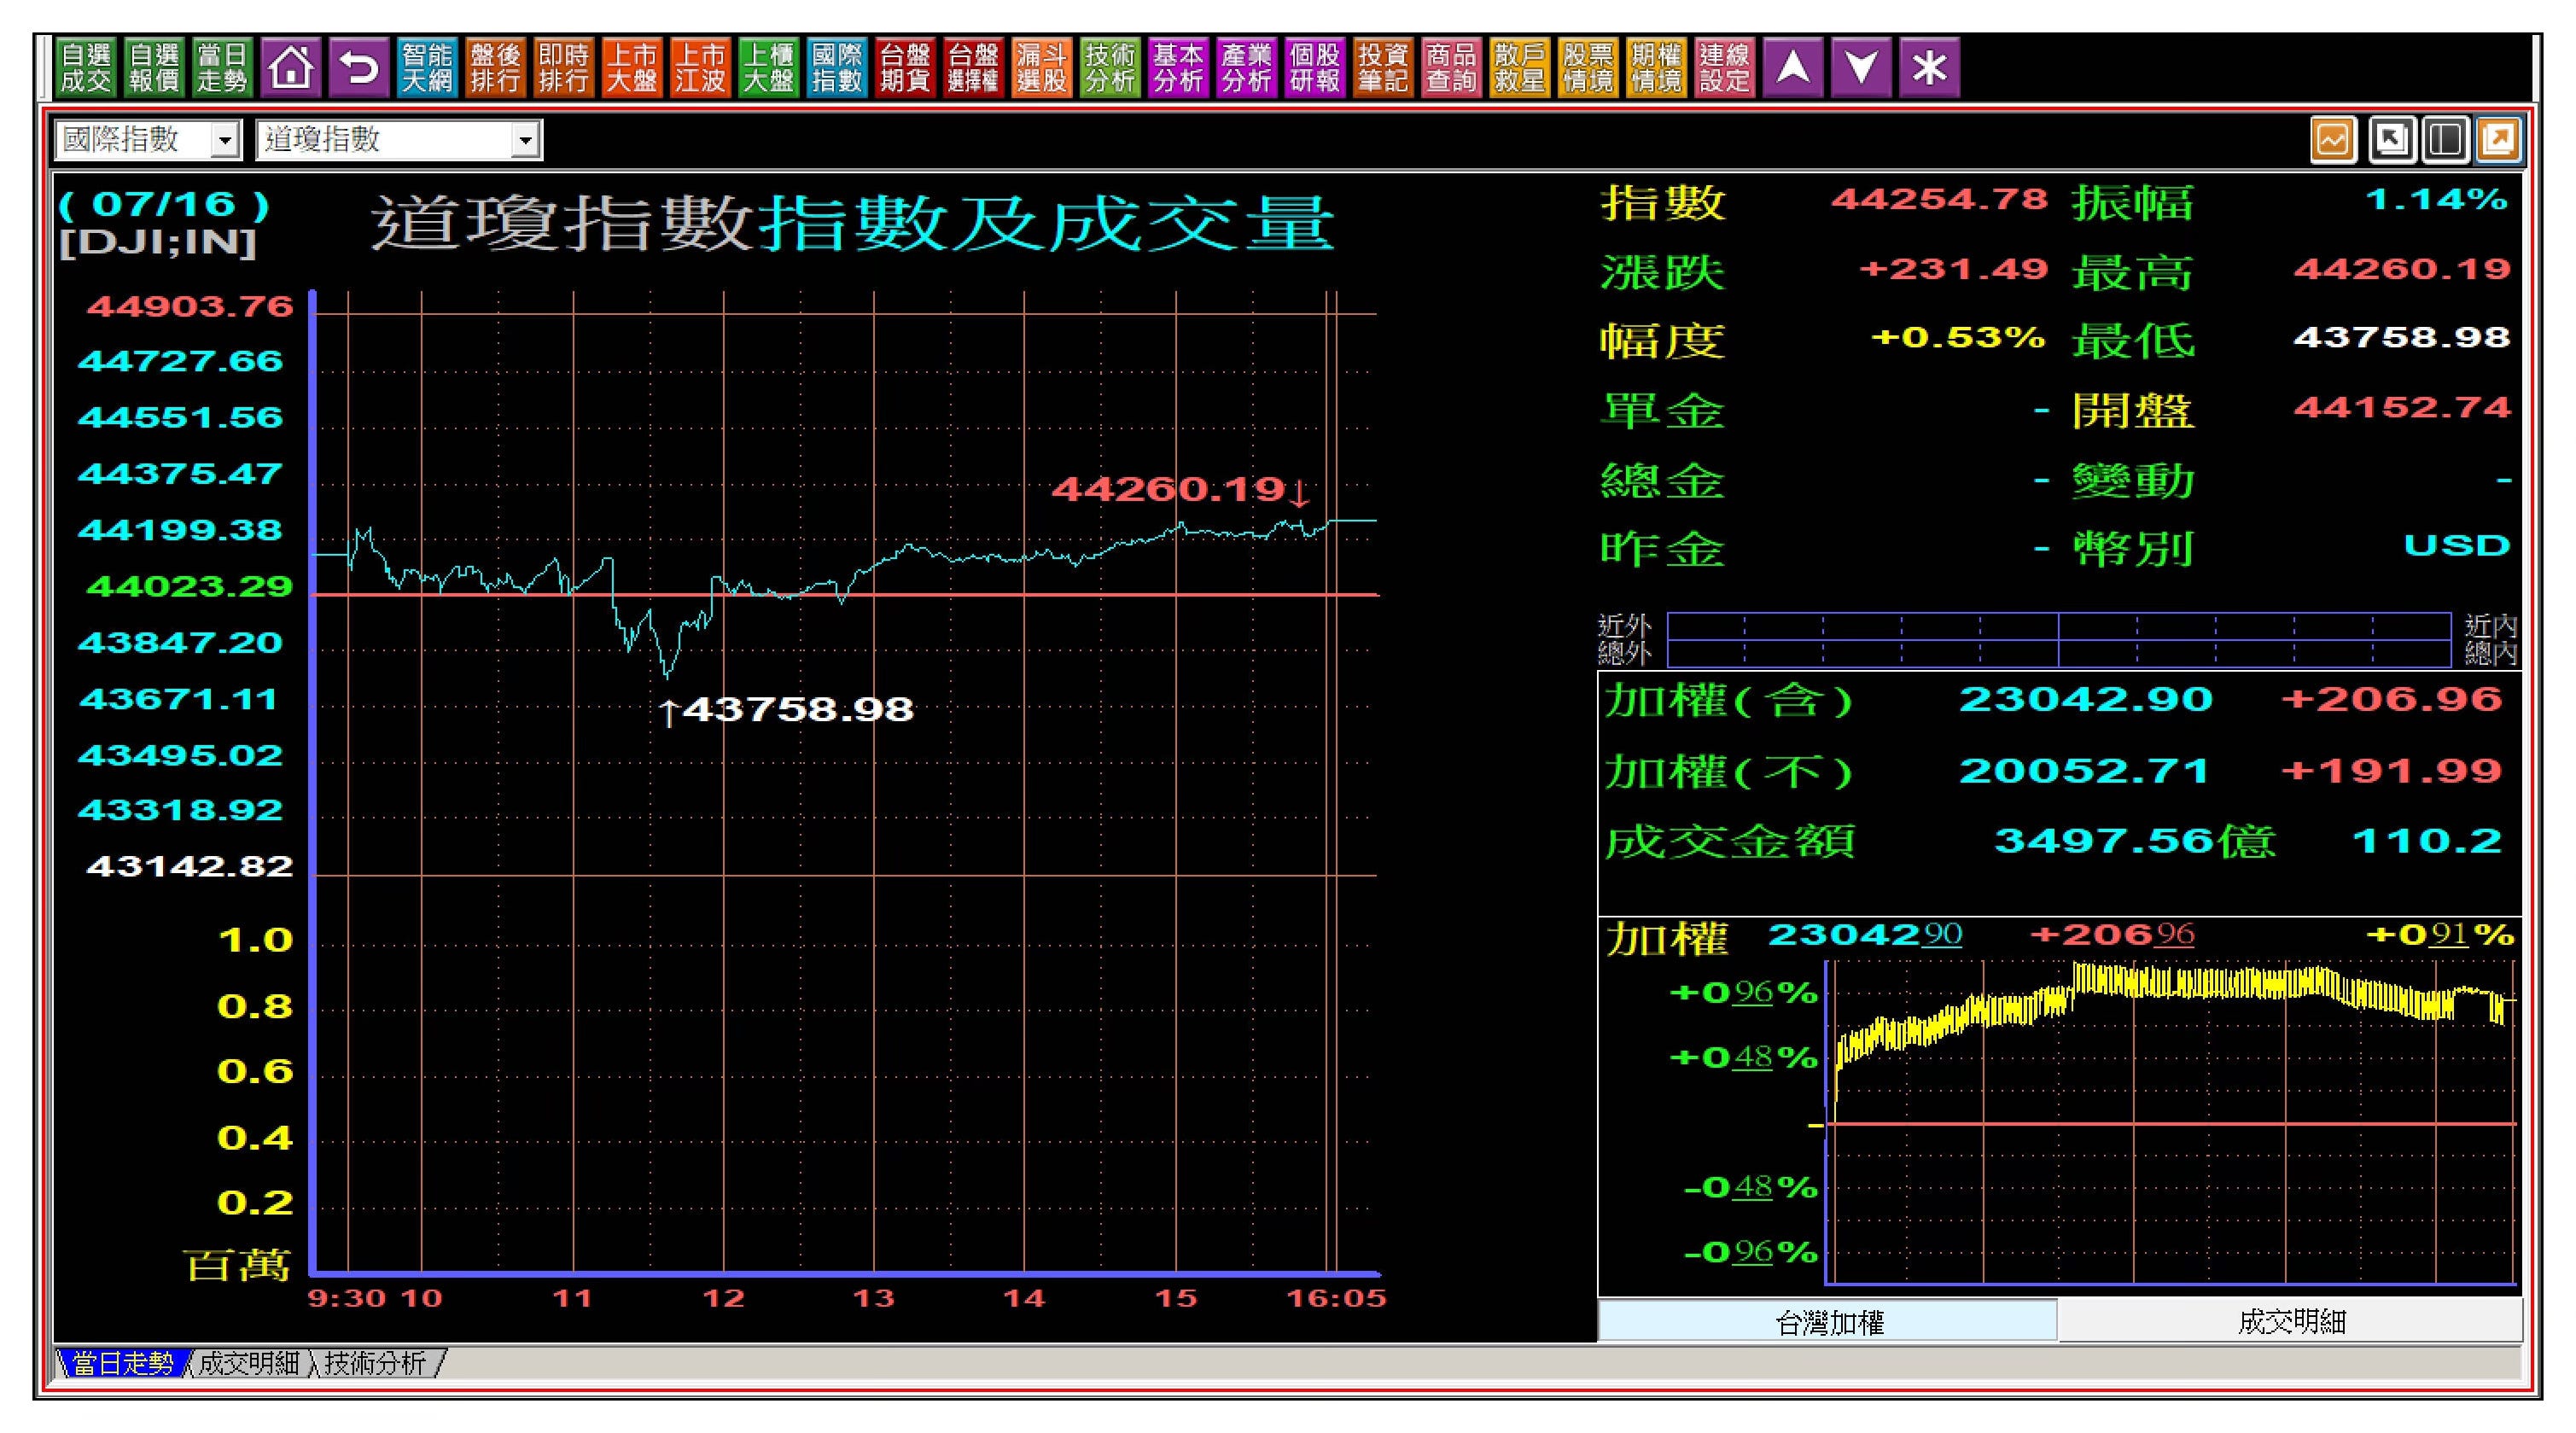
Task: Open 成交明細 tab in right panel
Action: pyautogui.click(x=2291, y=1322)
